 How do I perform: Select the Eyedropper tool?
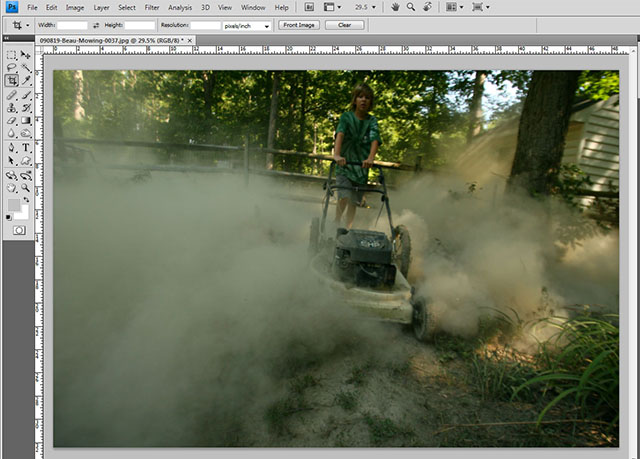coord(26,80)
